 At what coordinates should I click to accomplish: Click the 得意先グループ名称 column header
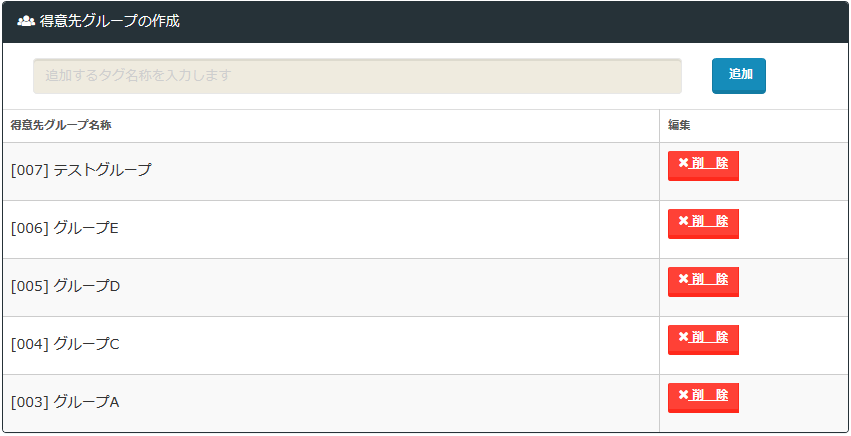pyautogui.click(x=60, y=126)
